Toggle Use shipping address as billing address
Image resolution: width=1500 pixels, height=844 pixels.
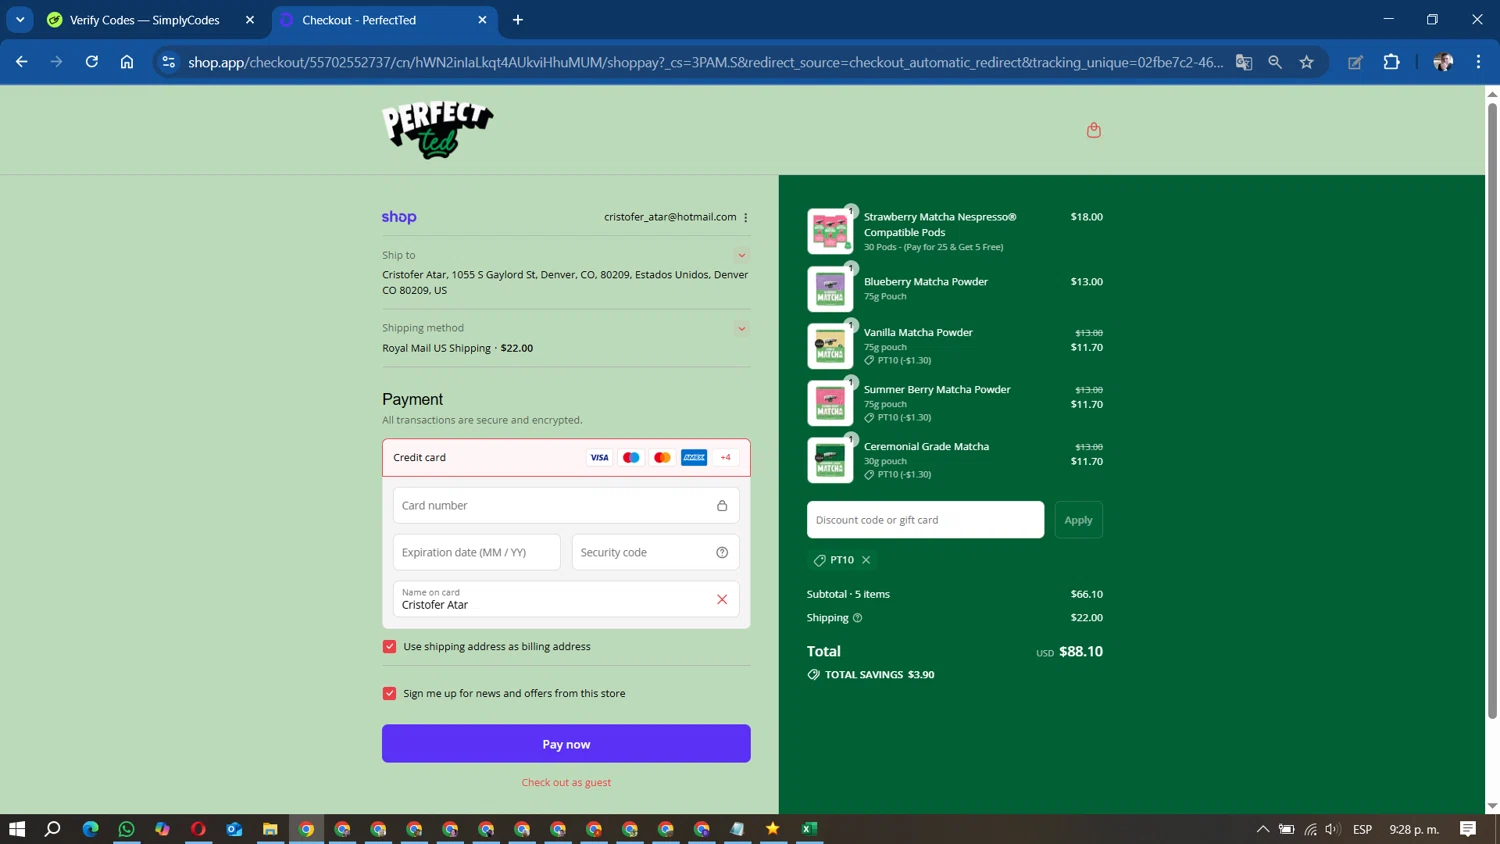(389, 647)
